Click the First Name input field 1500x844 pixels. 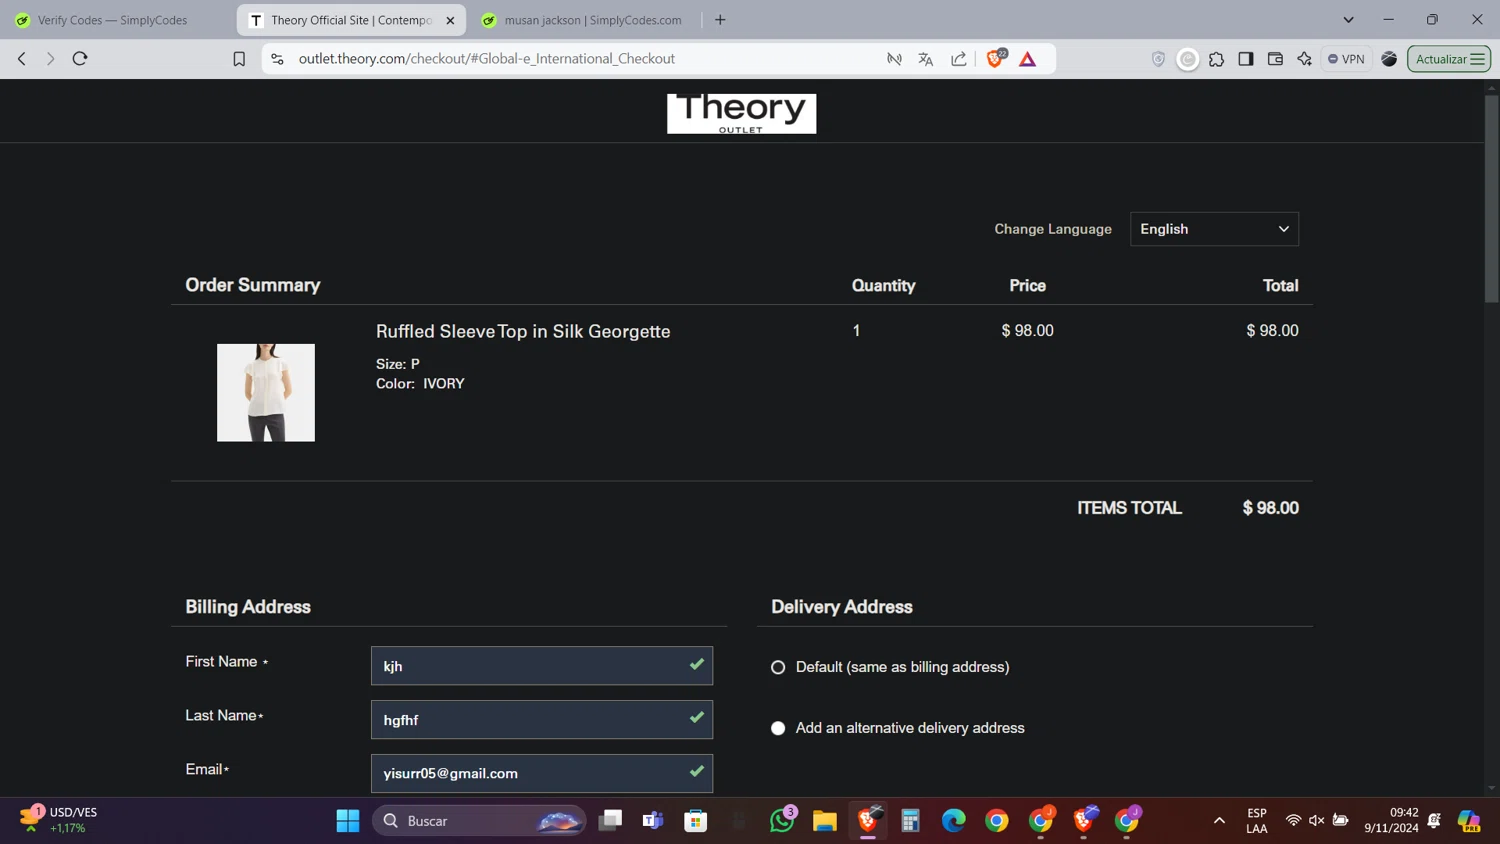coord(542,666)
